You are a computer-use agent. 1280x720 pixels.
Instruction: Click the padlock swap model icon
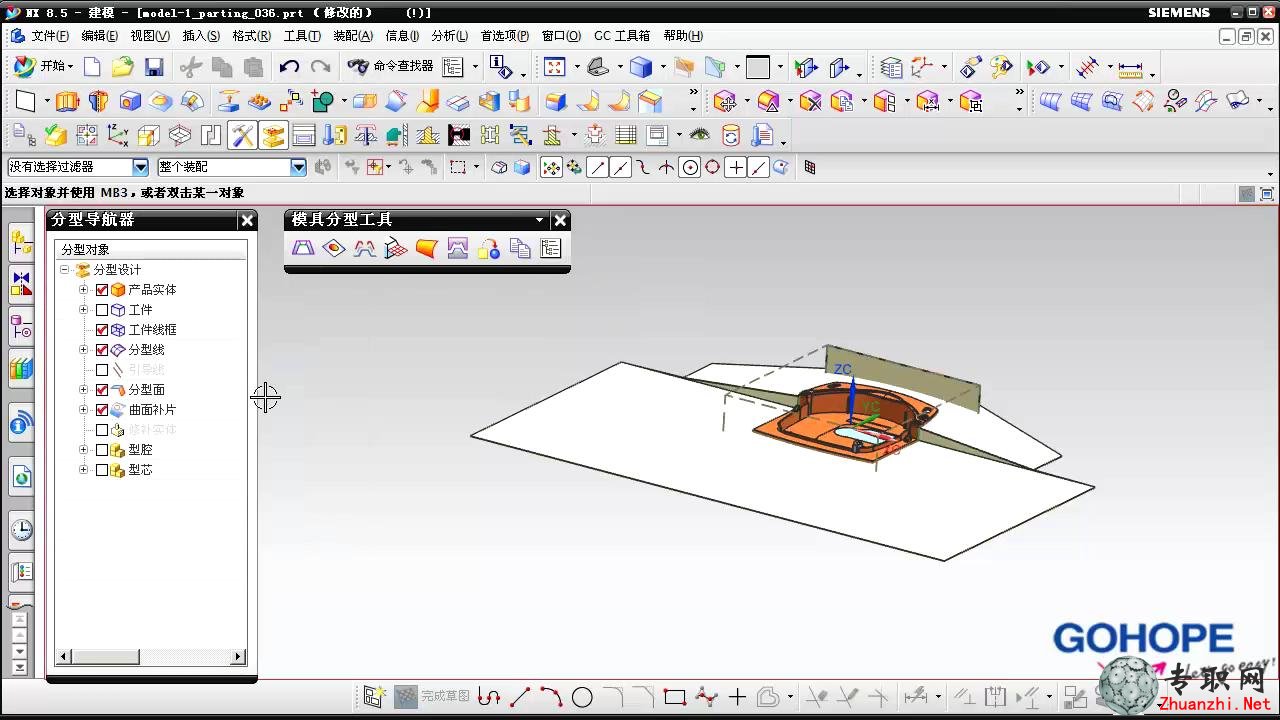point(489,248)
